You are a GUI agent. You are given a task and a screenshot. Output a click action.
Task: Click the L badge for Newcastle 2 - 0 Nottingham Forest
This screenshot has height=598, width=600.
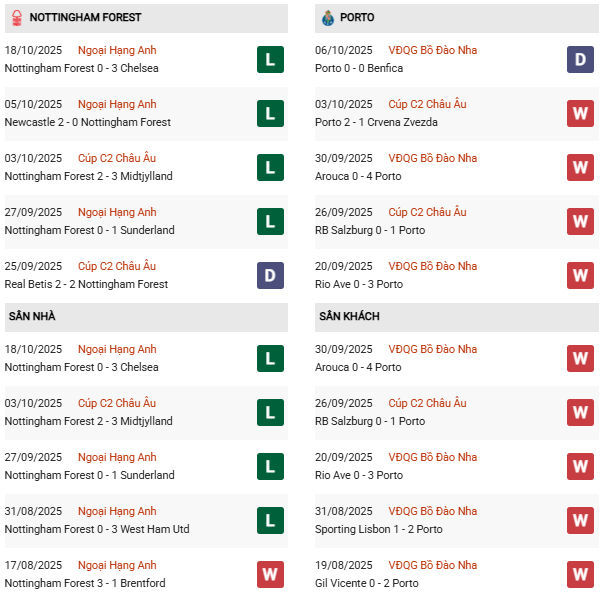pos(270,113)
